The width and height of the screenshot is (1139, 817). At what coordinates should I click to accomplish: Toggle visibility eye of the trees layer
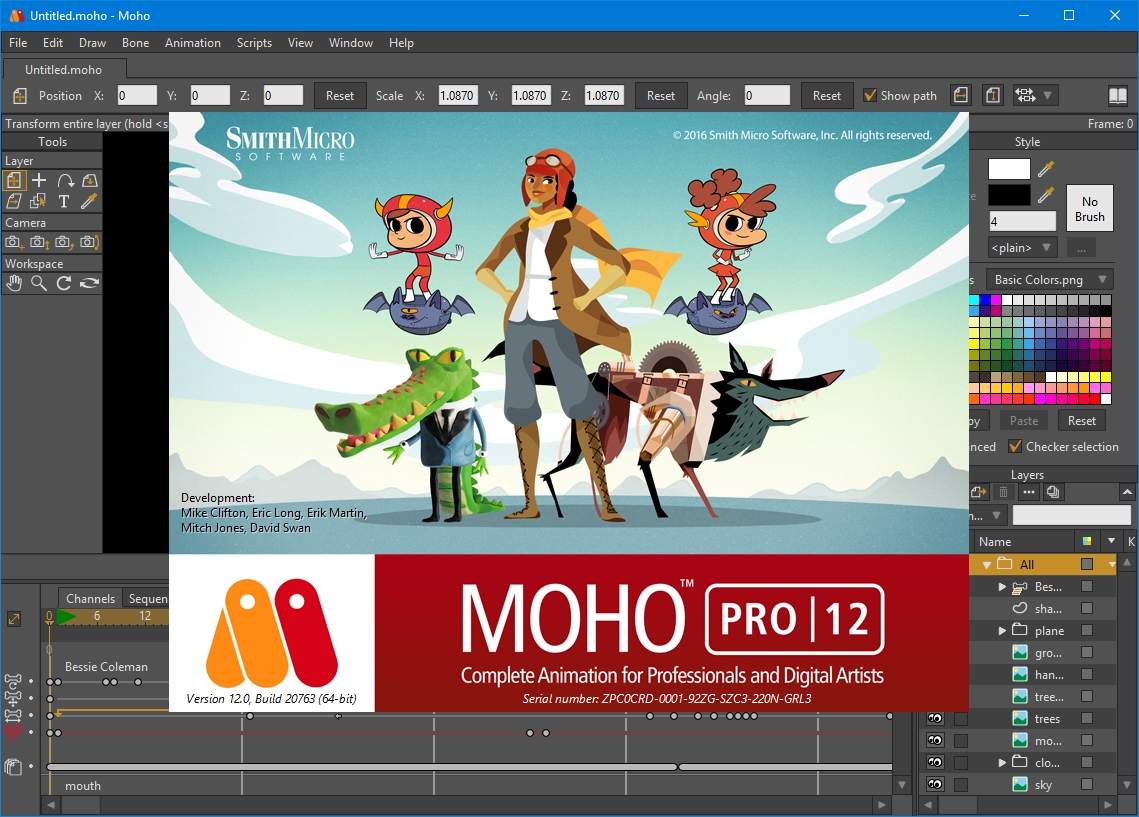click(x=935, y=718)
